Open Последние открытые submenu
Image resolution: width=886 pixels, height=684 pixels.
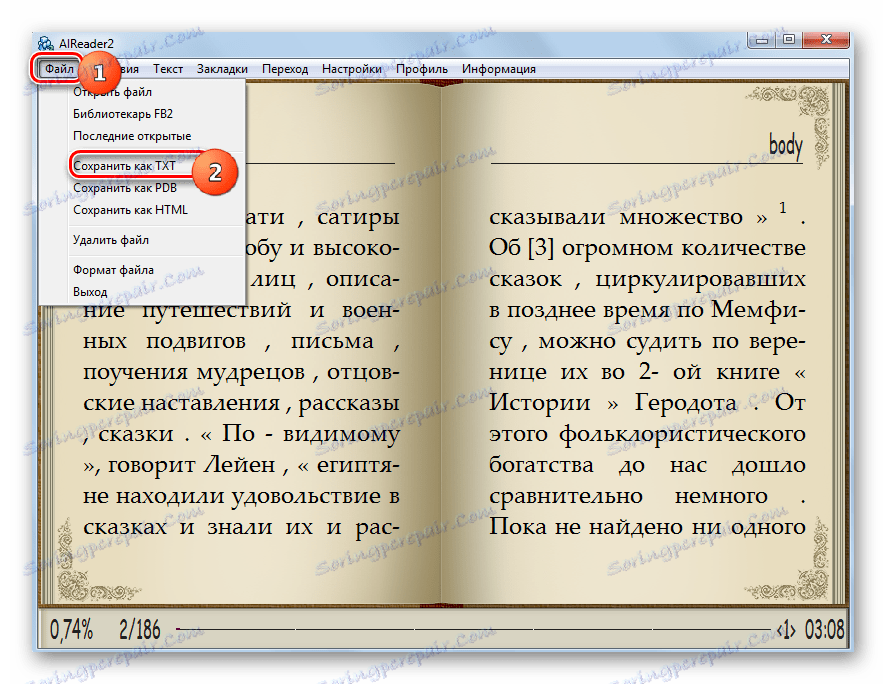(142, 136)
